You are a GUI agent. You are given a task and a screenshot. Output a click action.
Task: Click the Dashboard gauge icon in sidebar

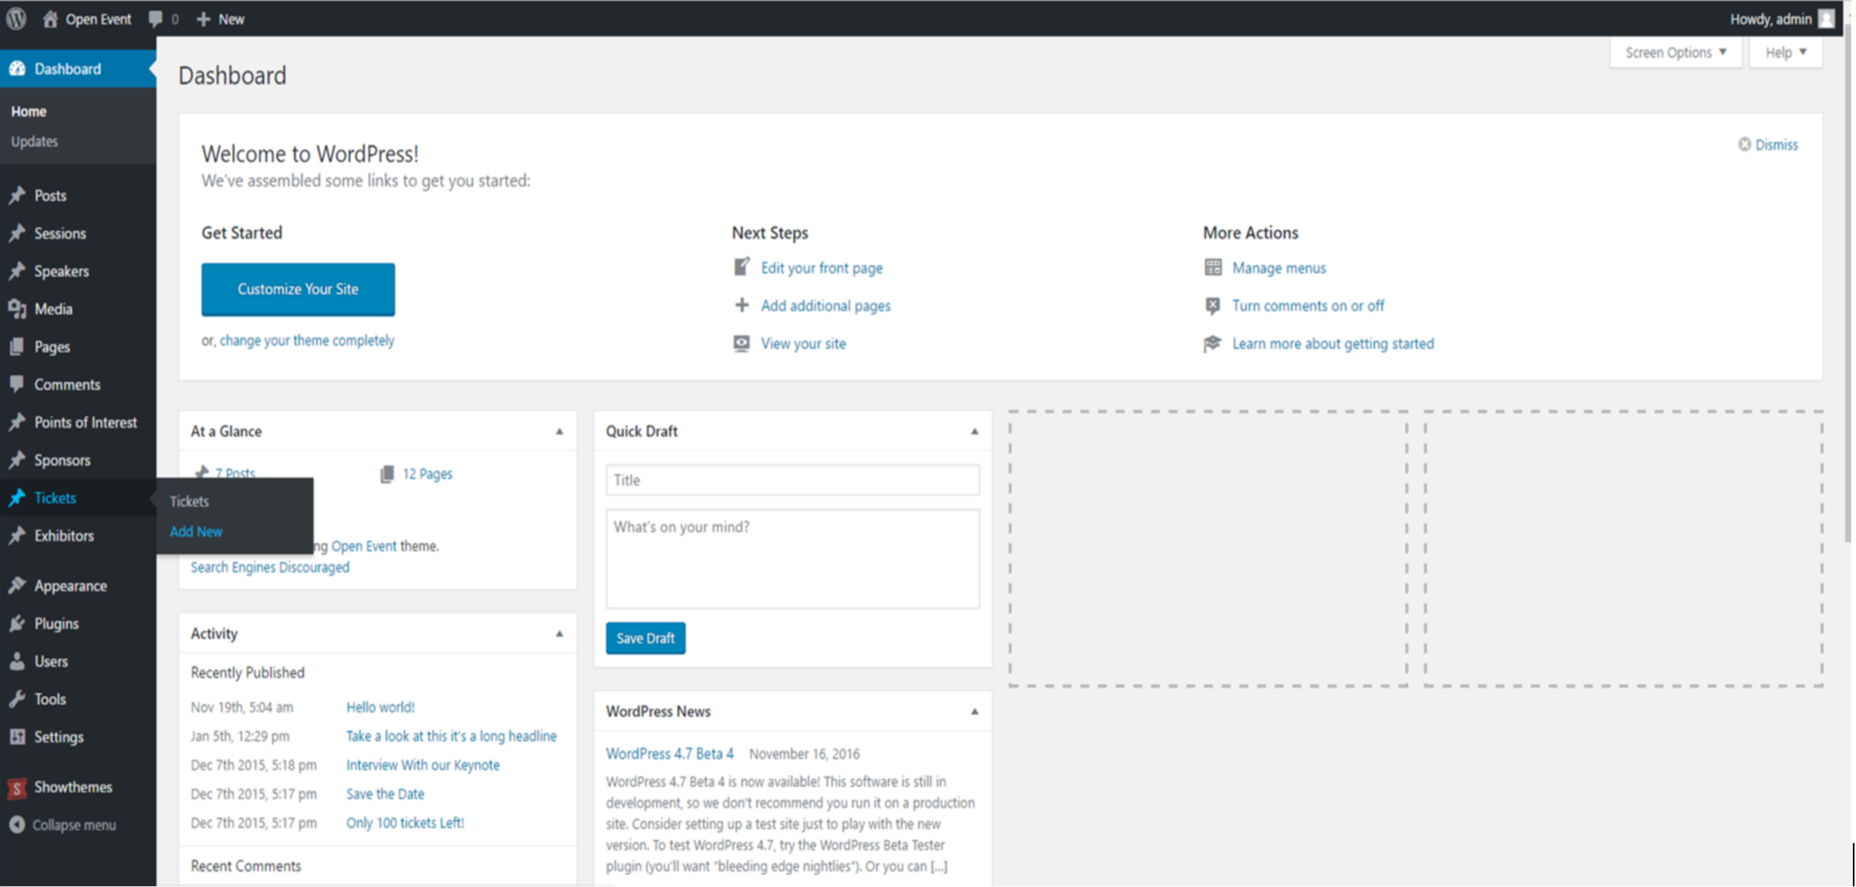pos(17,69)
